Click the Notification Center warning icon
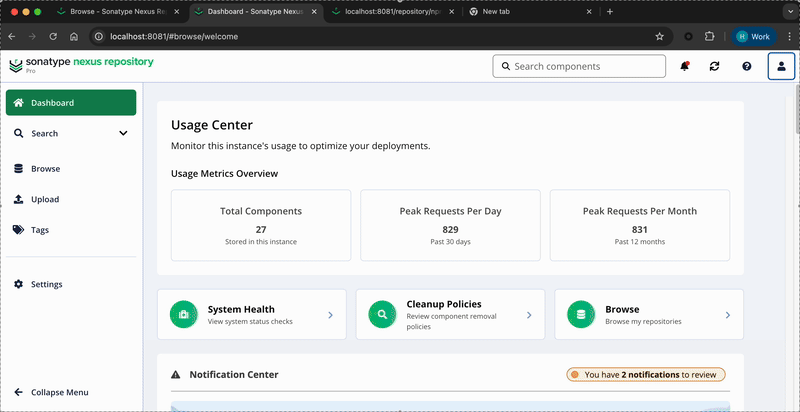The height and width of the screenshot is (412, 800). tap(176, 375)
